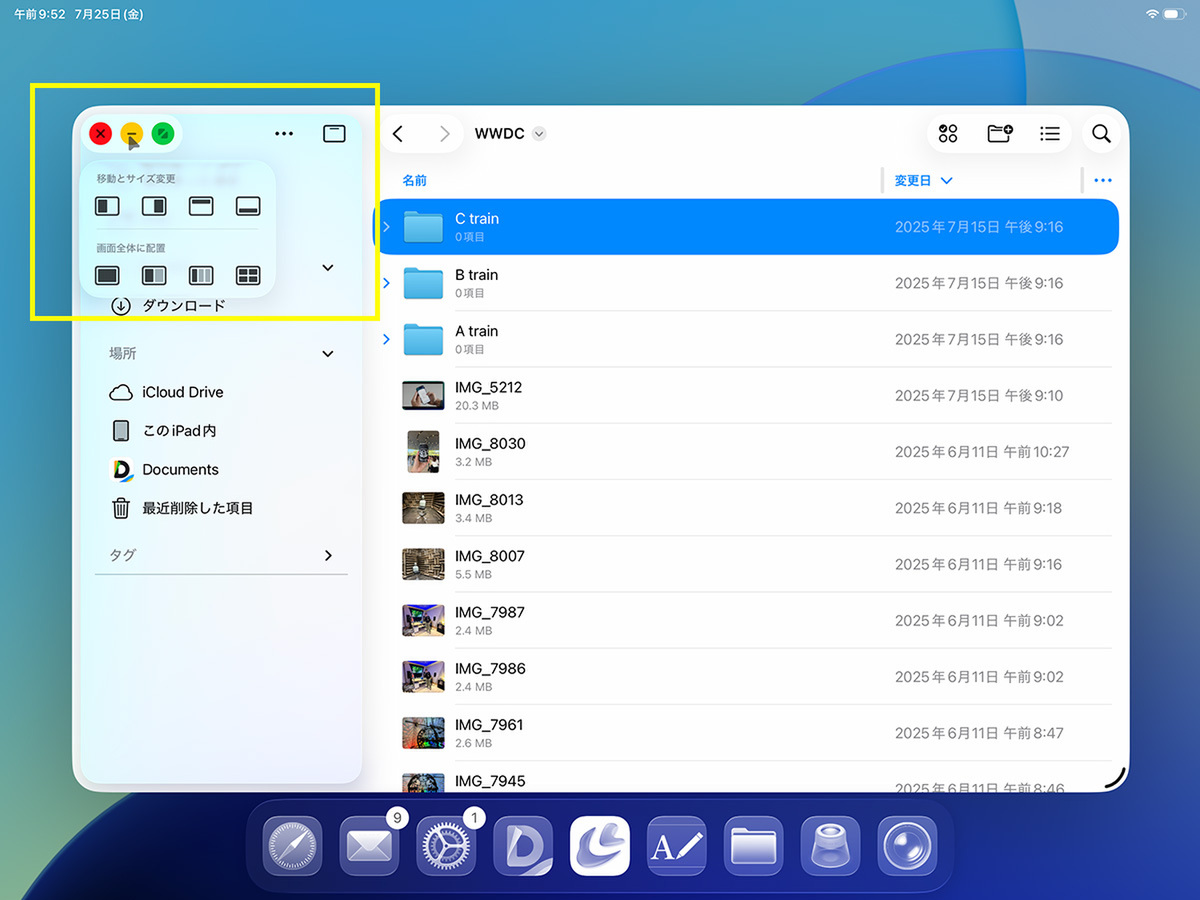Screen dimensions: 1200x900
Task: Sort by 変更日 column header
Action: [923, 180]
